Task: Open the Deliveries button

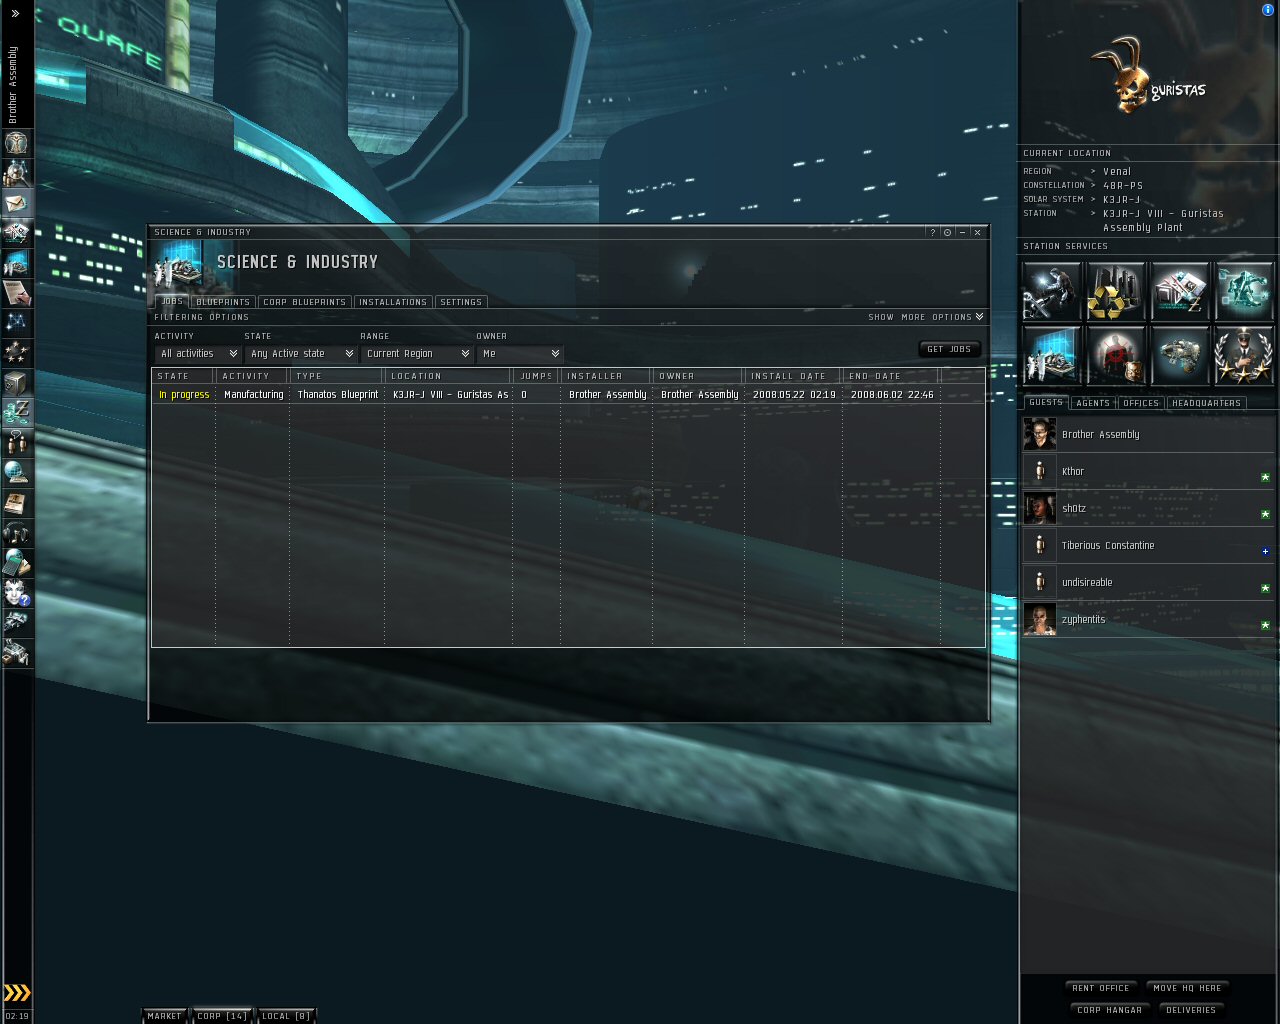Action: pos(1191,1010)
